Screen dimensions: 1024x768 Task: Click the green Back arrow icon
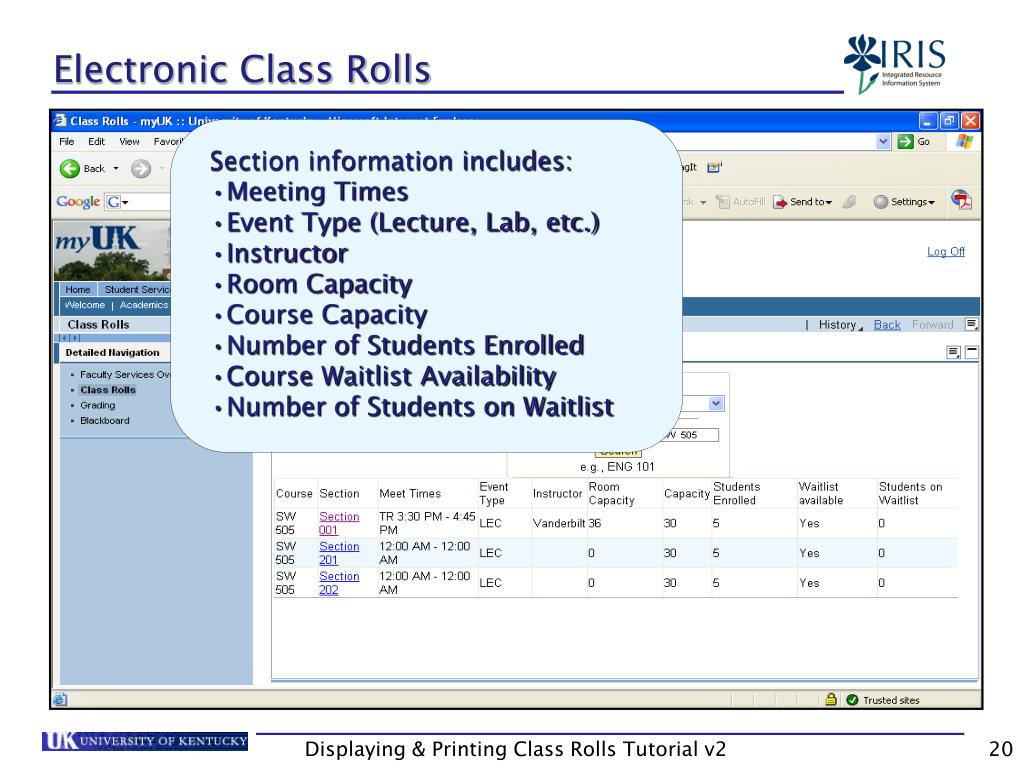coord(70,168)
